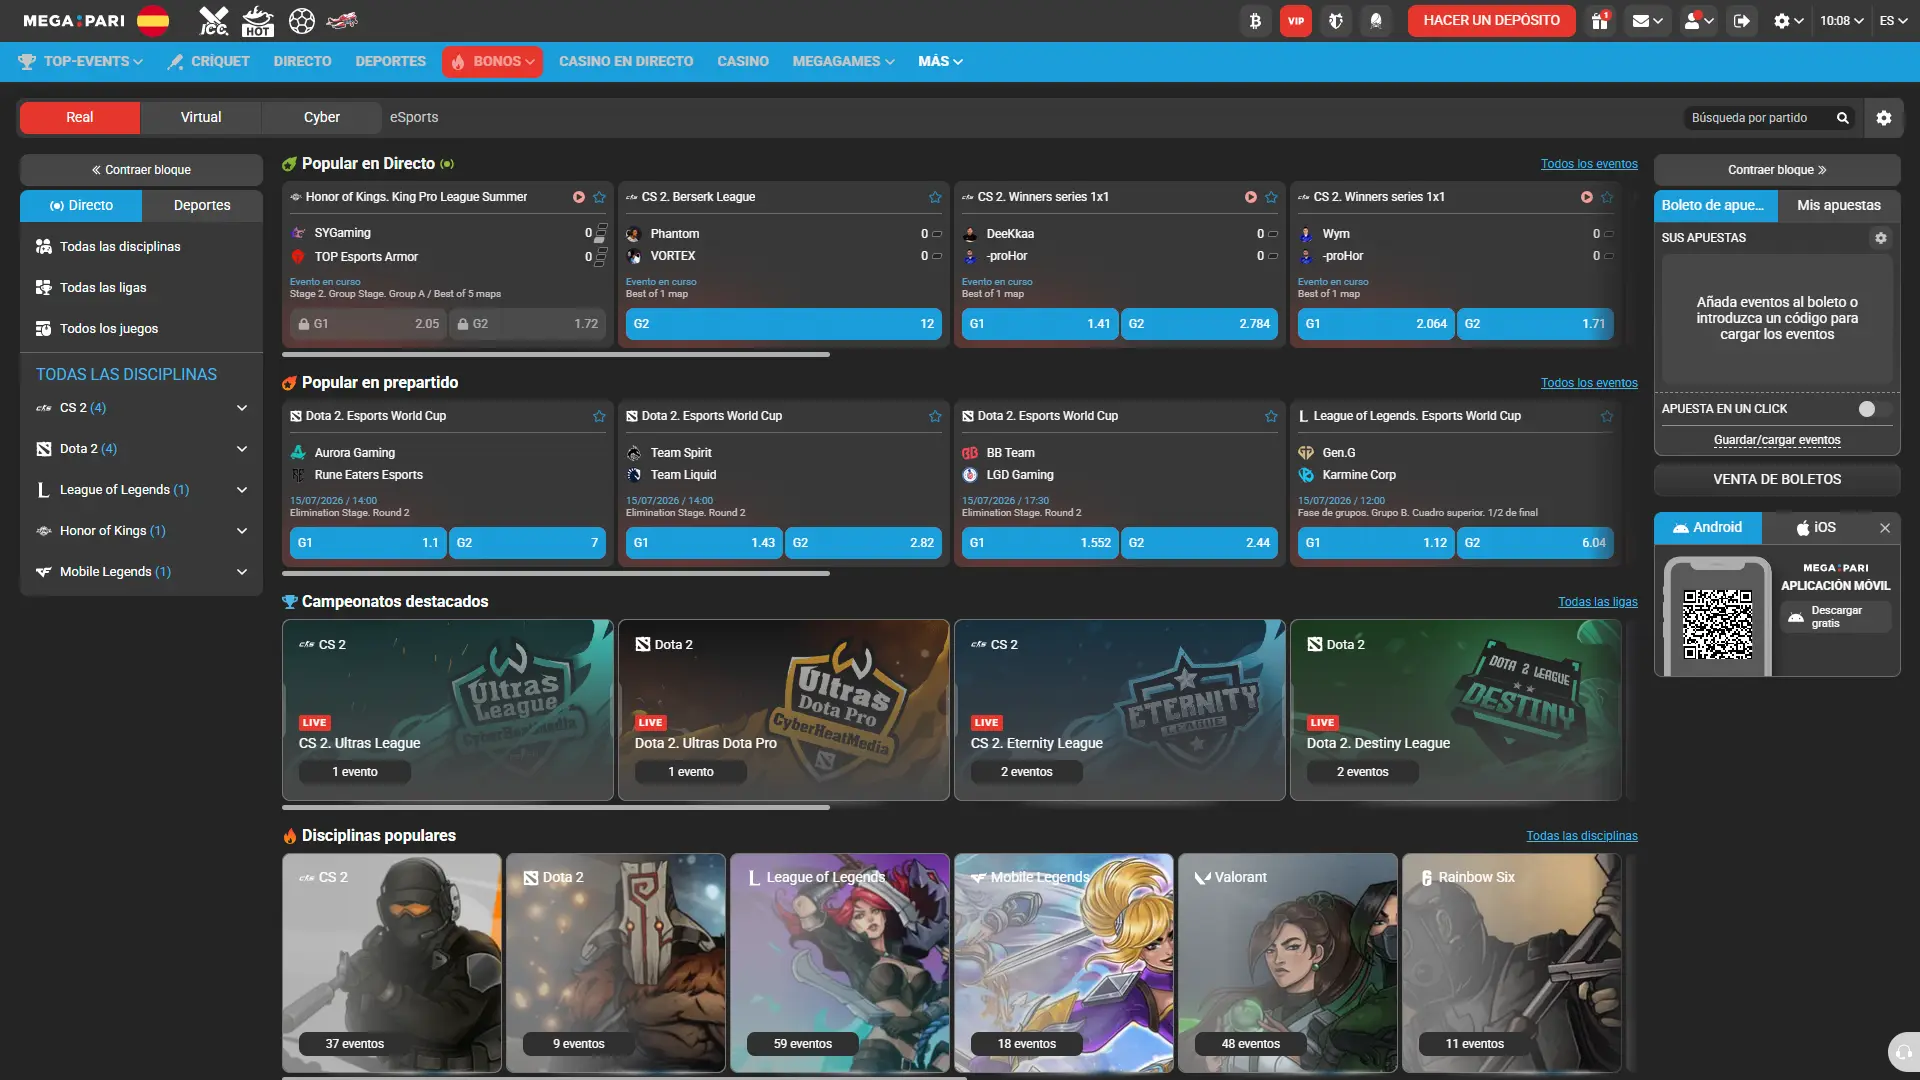Close the mobile app promo panel
1920x1080 pixels.
tap(1885, 528)
